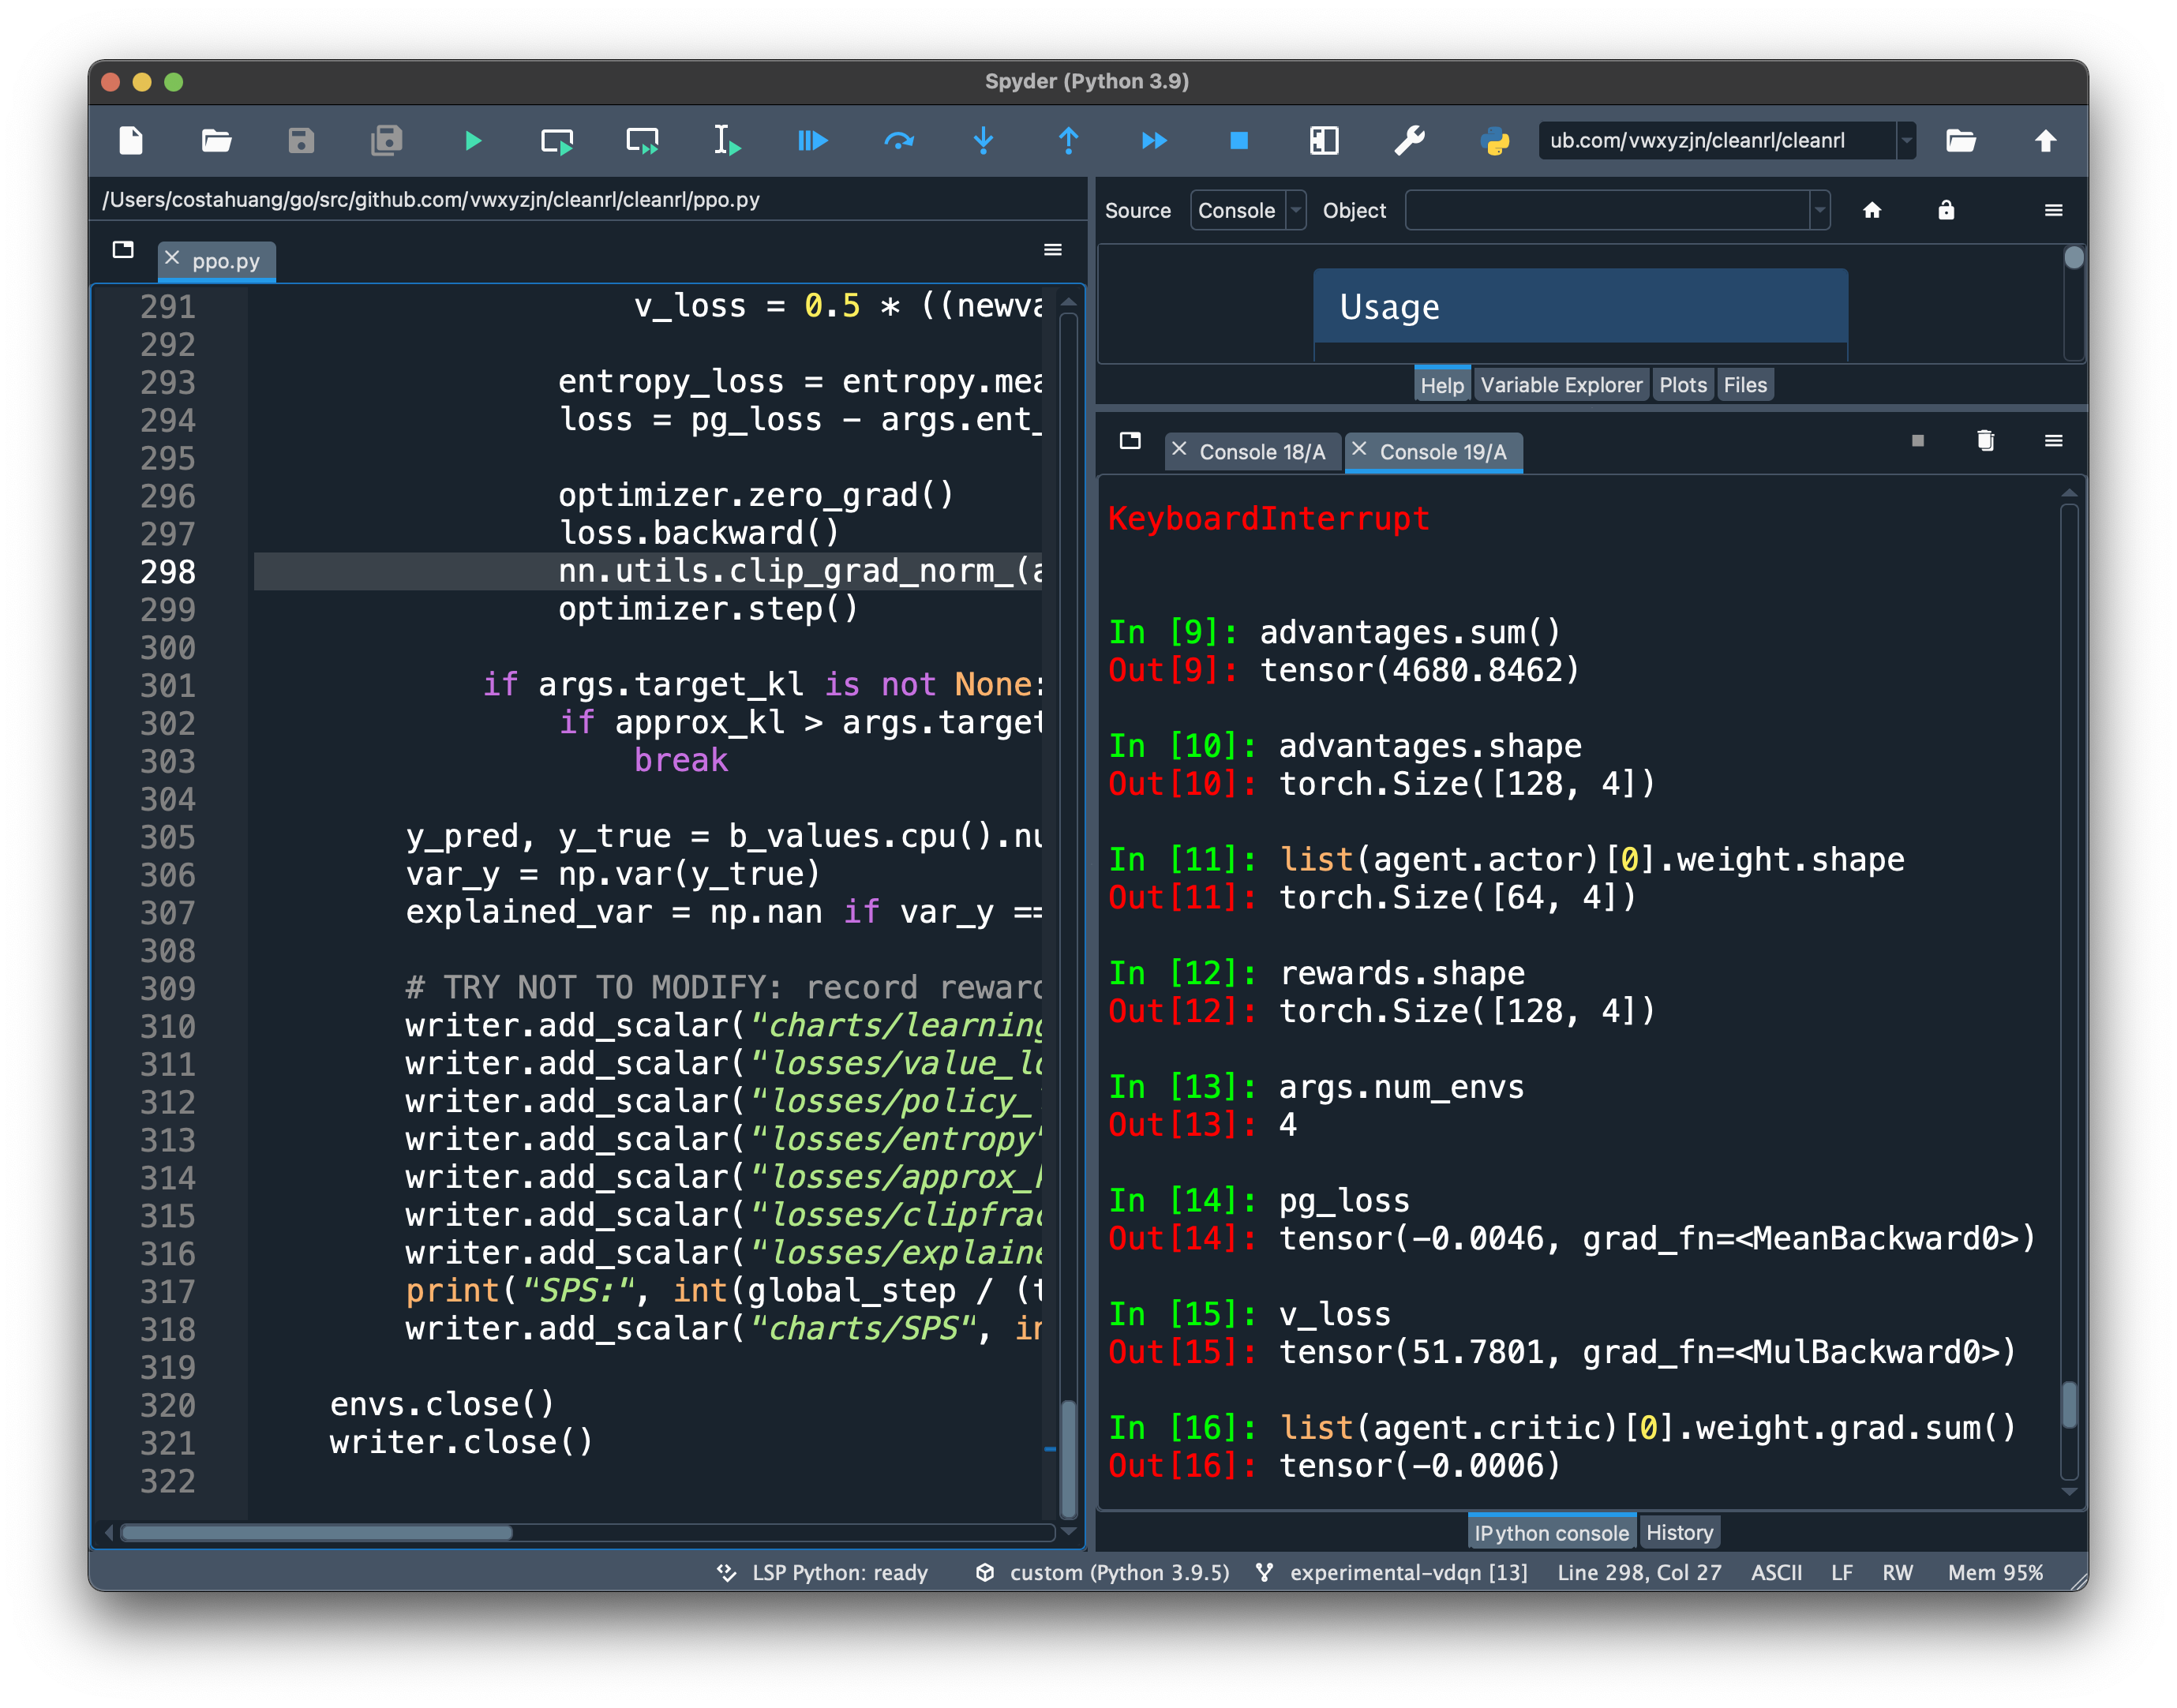The width and height of the screenshot is (2177, 1708).
Task: Run cell and advance icon
Action: point(642,141)
